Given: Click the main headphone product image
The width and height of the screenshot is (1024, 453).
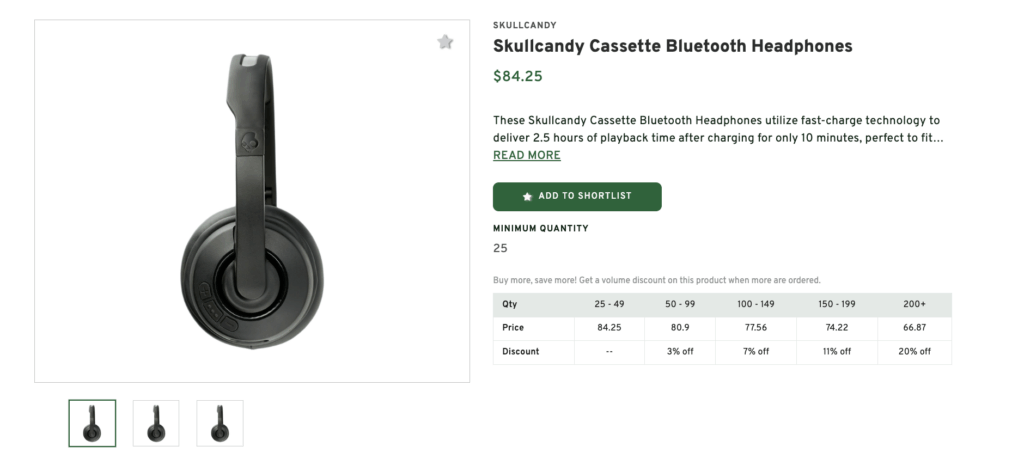Looking at the screenshot, I should coord(252,200).
